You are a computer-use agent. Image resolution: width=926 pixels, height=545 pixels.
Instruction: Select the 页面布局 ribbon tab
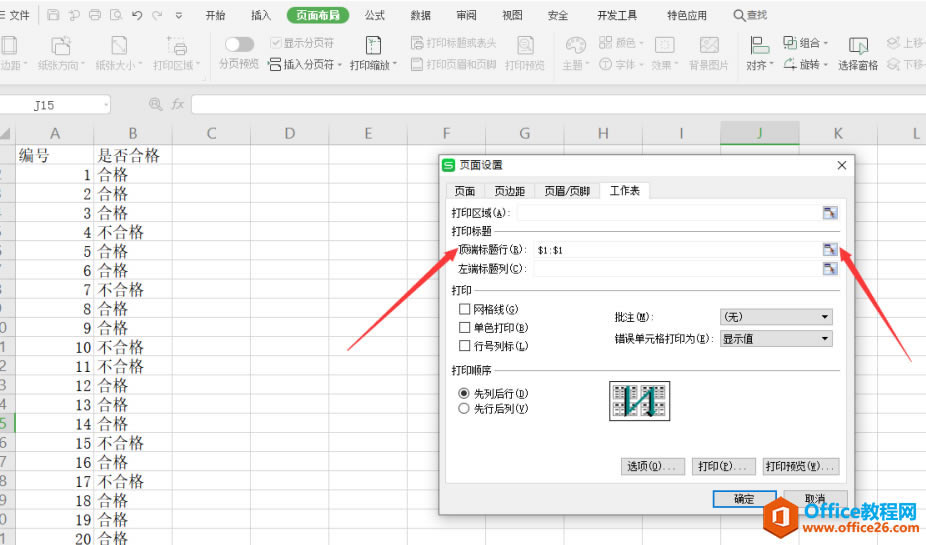pyautogui.click(x=318, y=15)
